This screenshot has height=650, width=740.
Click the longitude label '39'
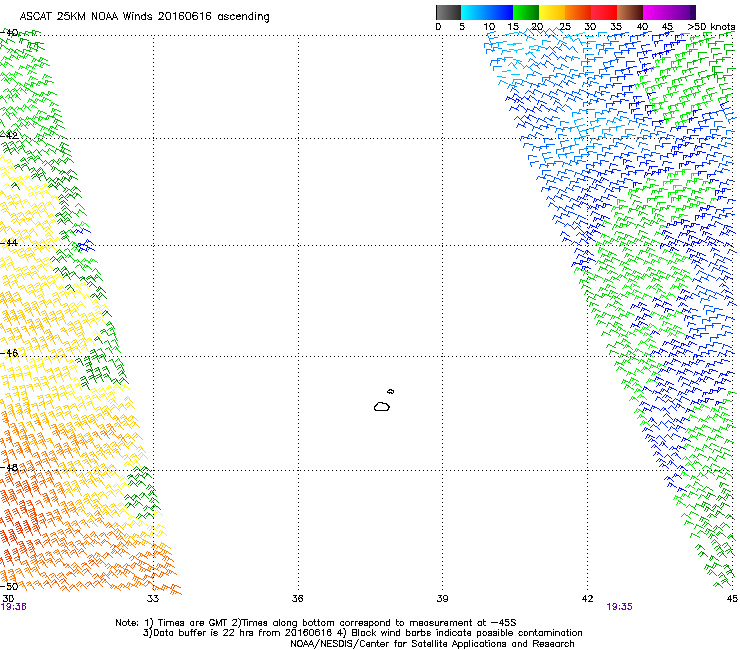(442, 599)
